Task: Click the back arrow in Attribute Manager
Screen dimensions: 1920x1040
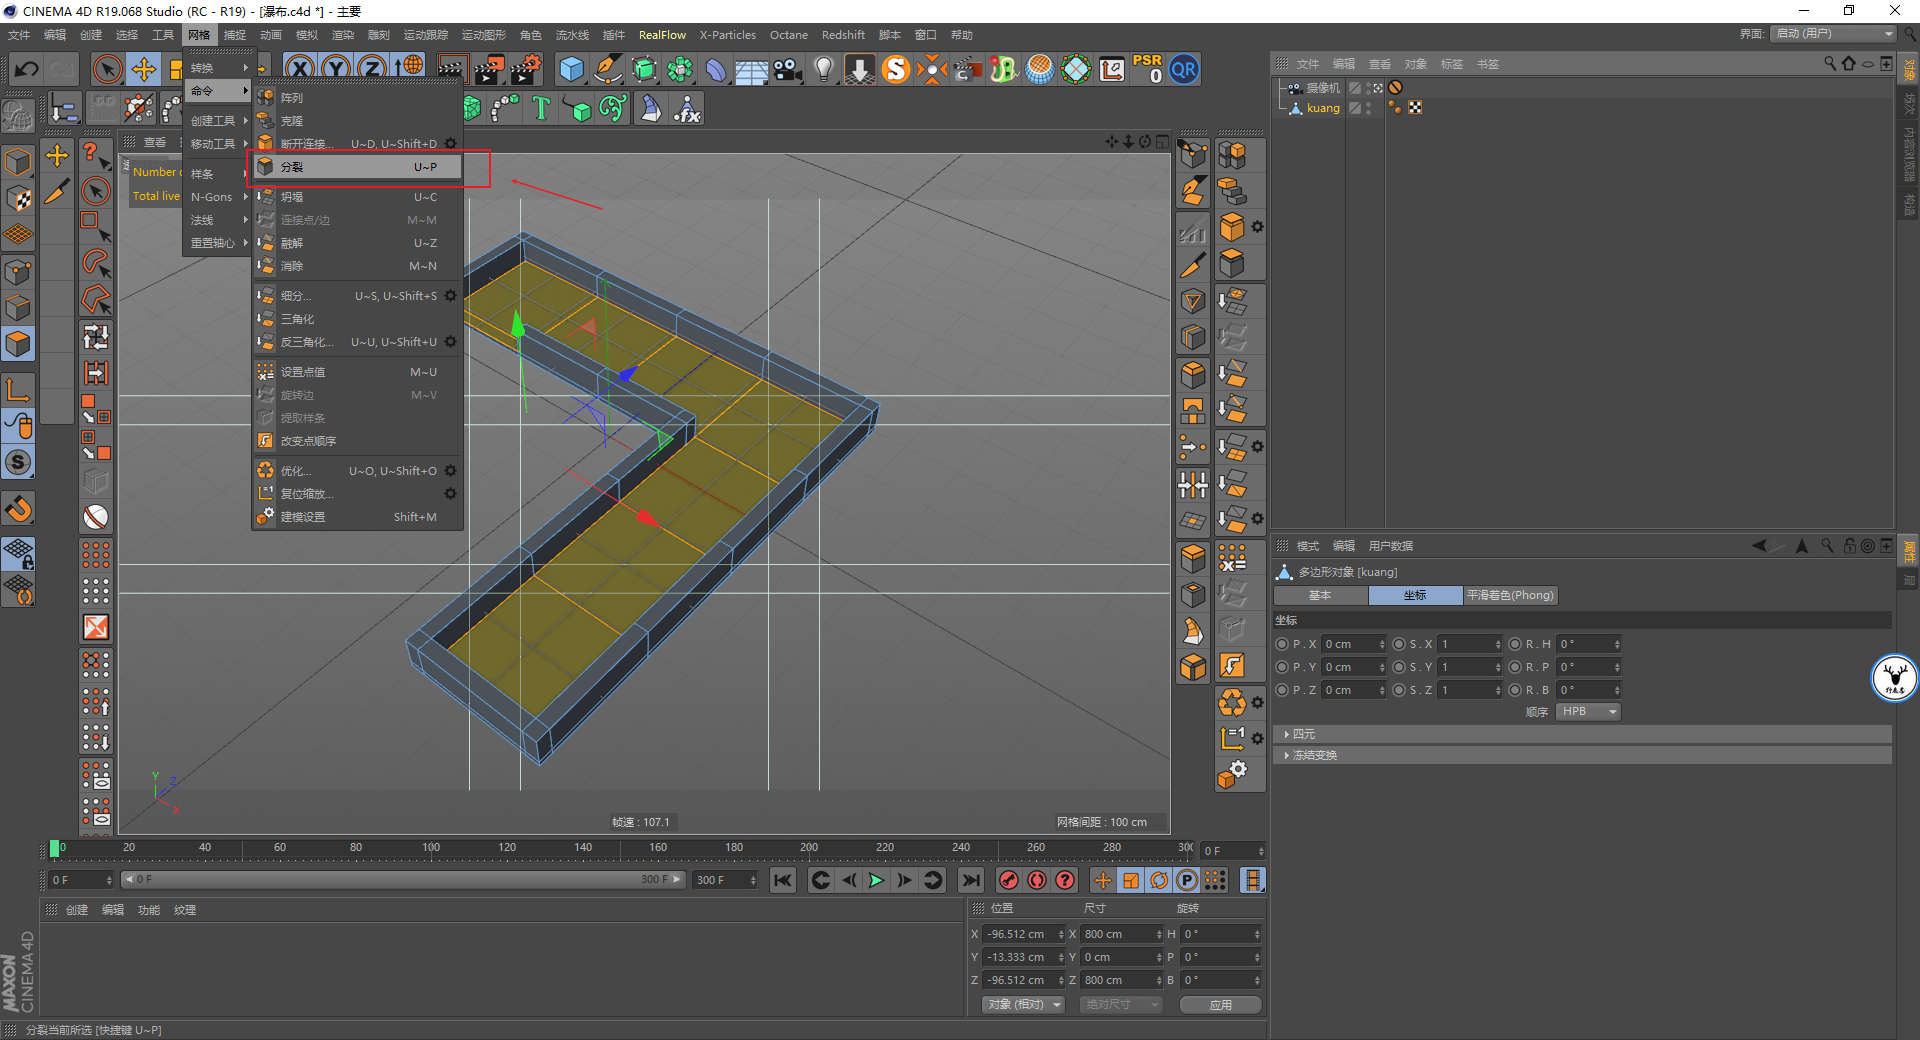Action: tap(1760, 546)
